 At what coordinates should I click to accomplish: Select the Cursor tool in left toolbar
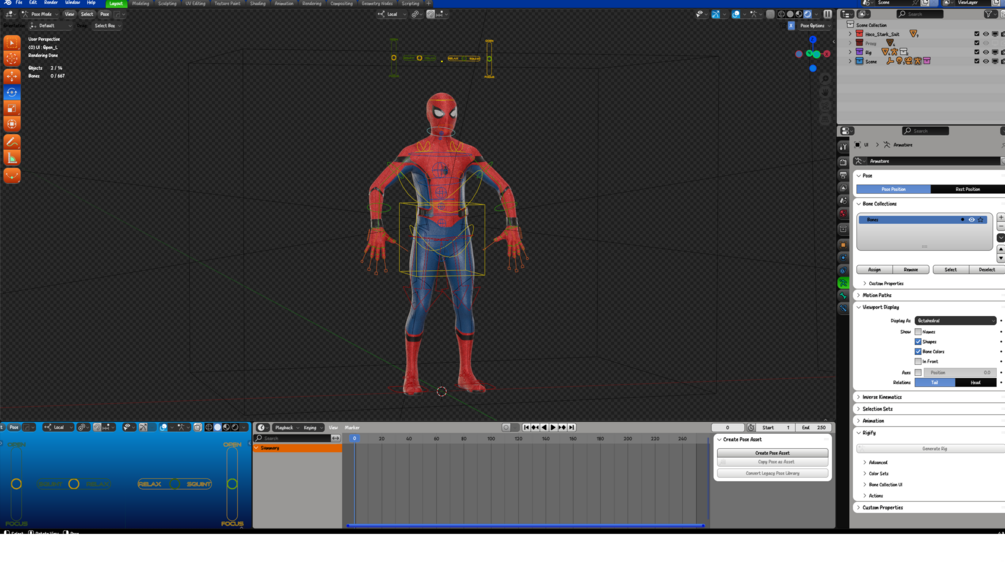click(12, 59)
